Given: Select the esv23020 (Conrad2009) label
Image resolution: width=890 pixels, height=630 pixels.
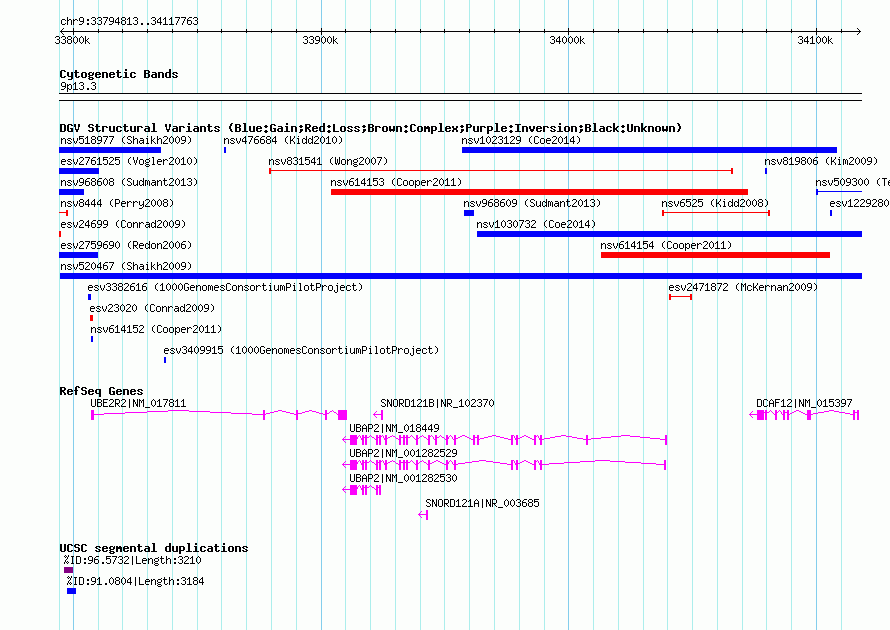Looking at the screenshot, I should [x=152, y=308].
